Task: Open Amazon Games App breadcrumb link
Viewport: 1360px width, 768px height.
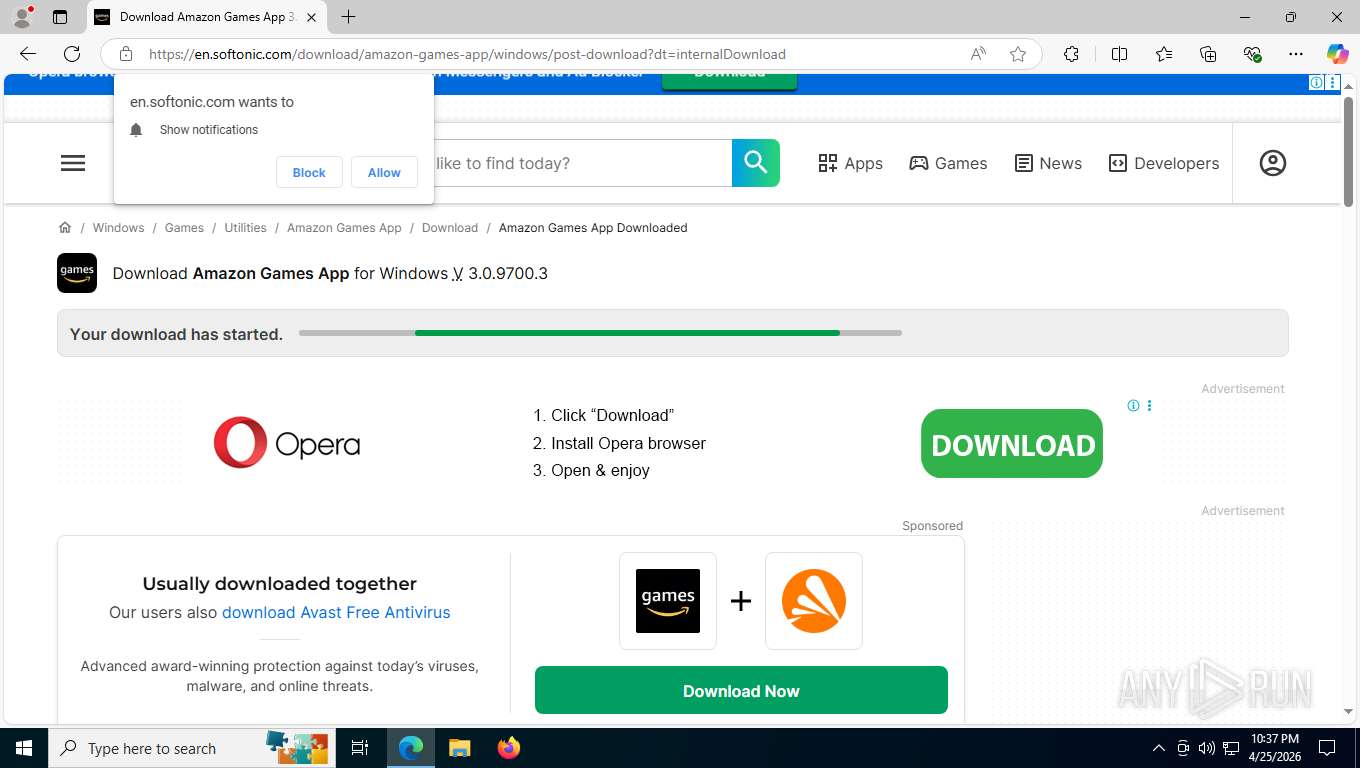Action: (x=344, y=228)
